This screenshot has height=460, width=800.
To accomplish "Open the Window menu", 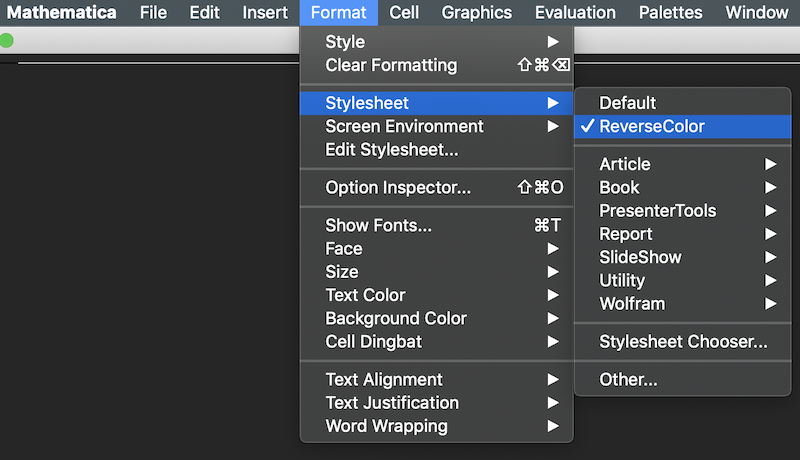I will pos(757,12).
